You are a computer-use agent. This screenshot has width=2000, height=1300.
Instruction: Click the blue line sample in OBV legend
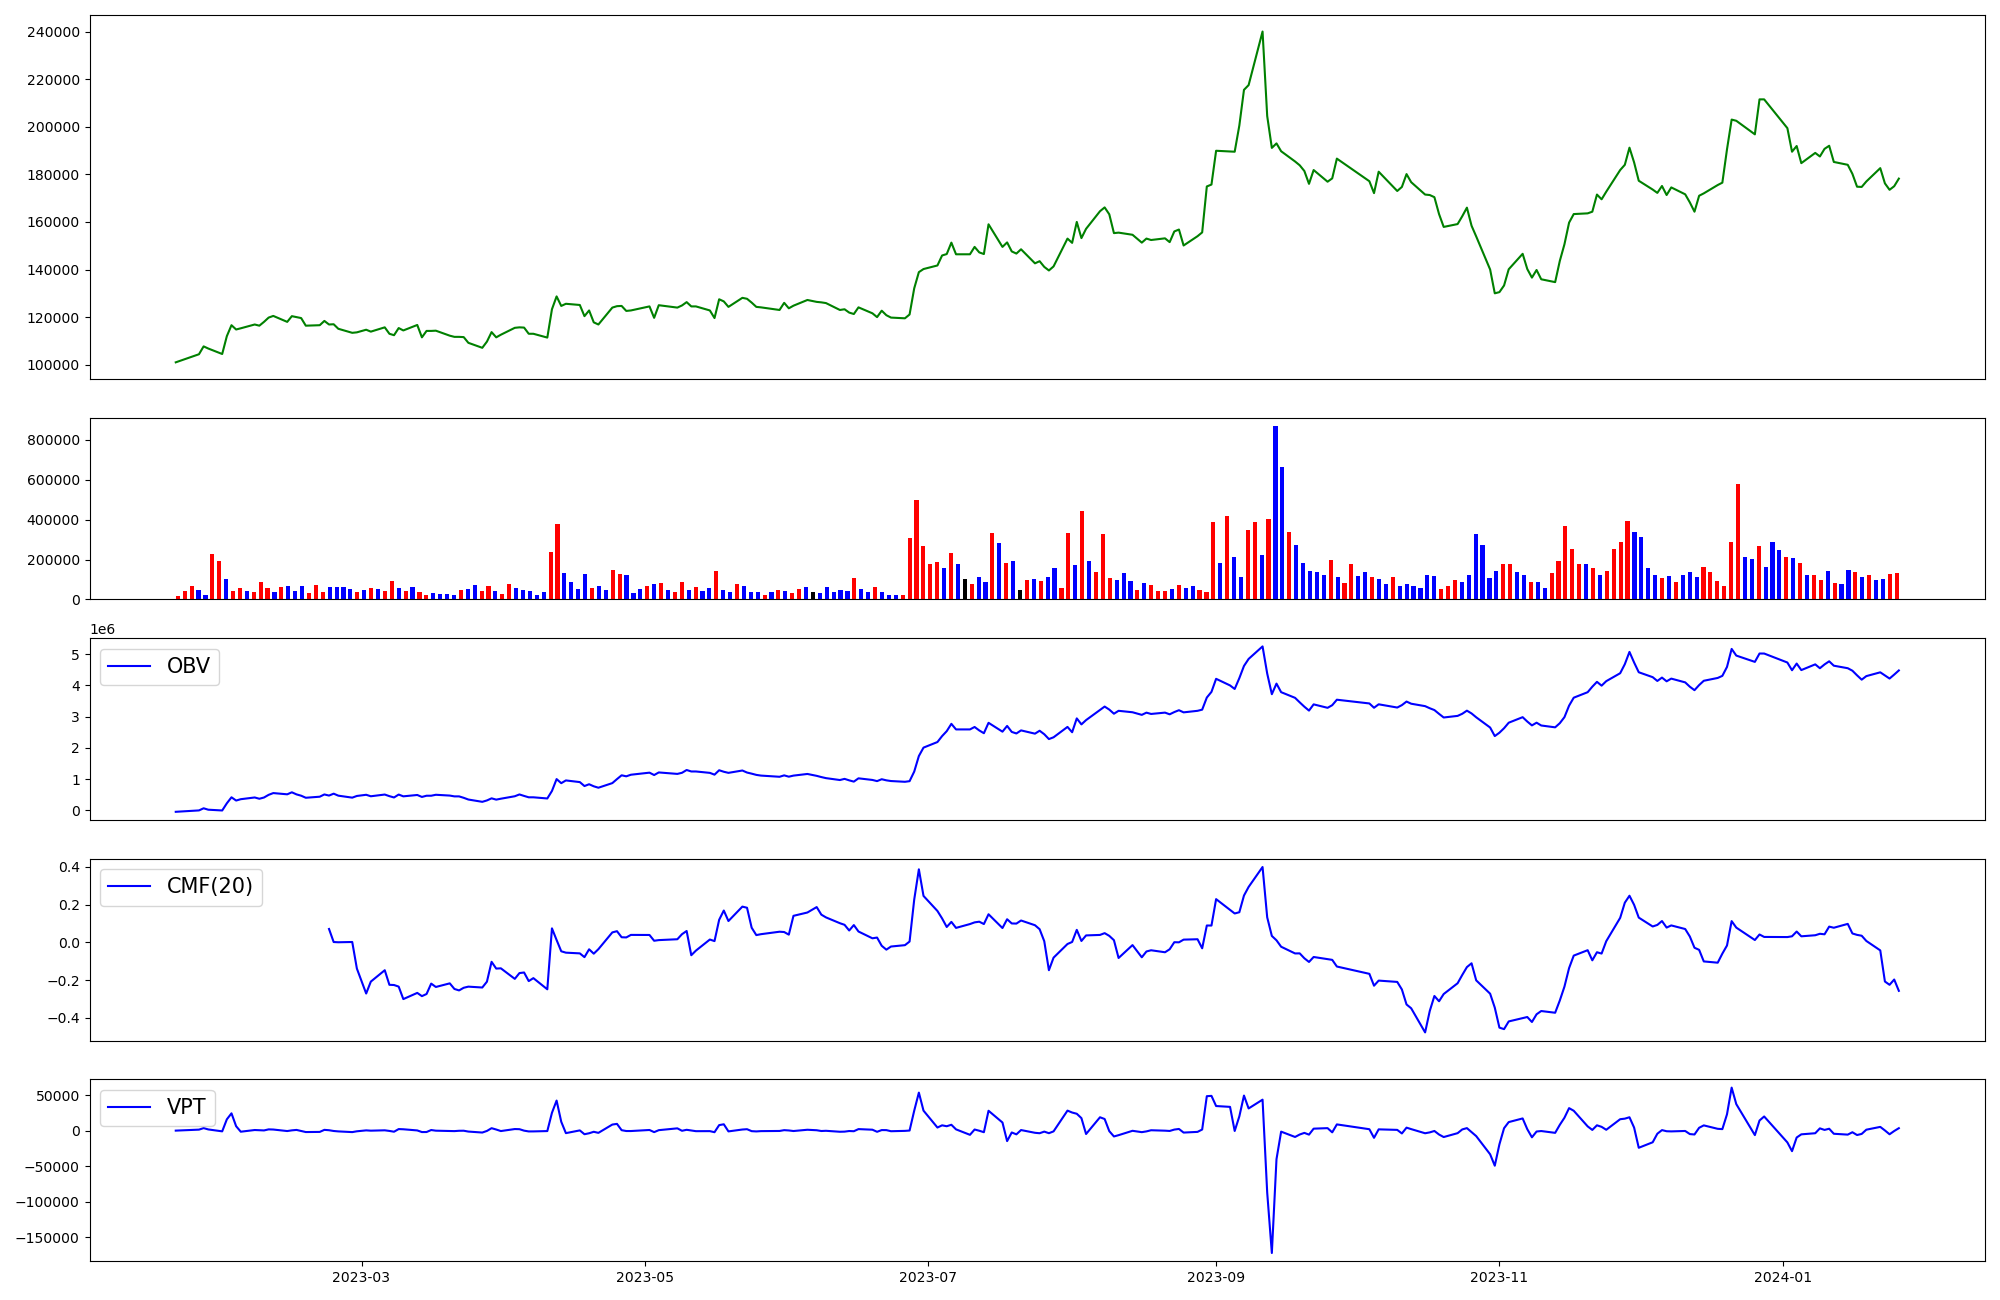click(129, 666)
